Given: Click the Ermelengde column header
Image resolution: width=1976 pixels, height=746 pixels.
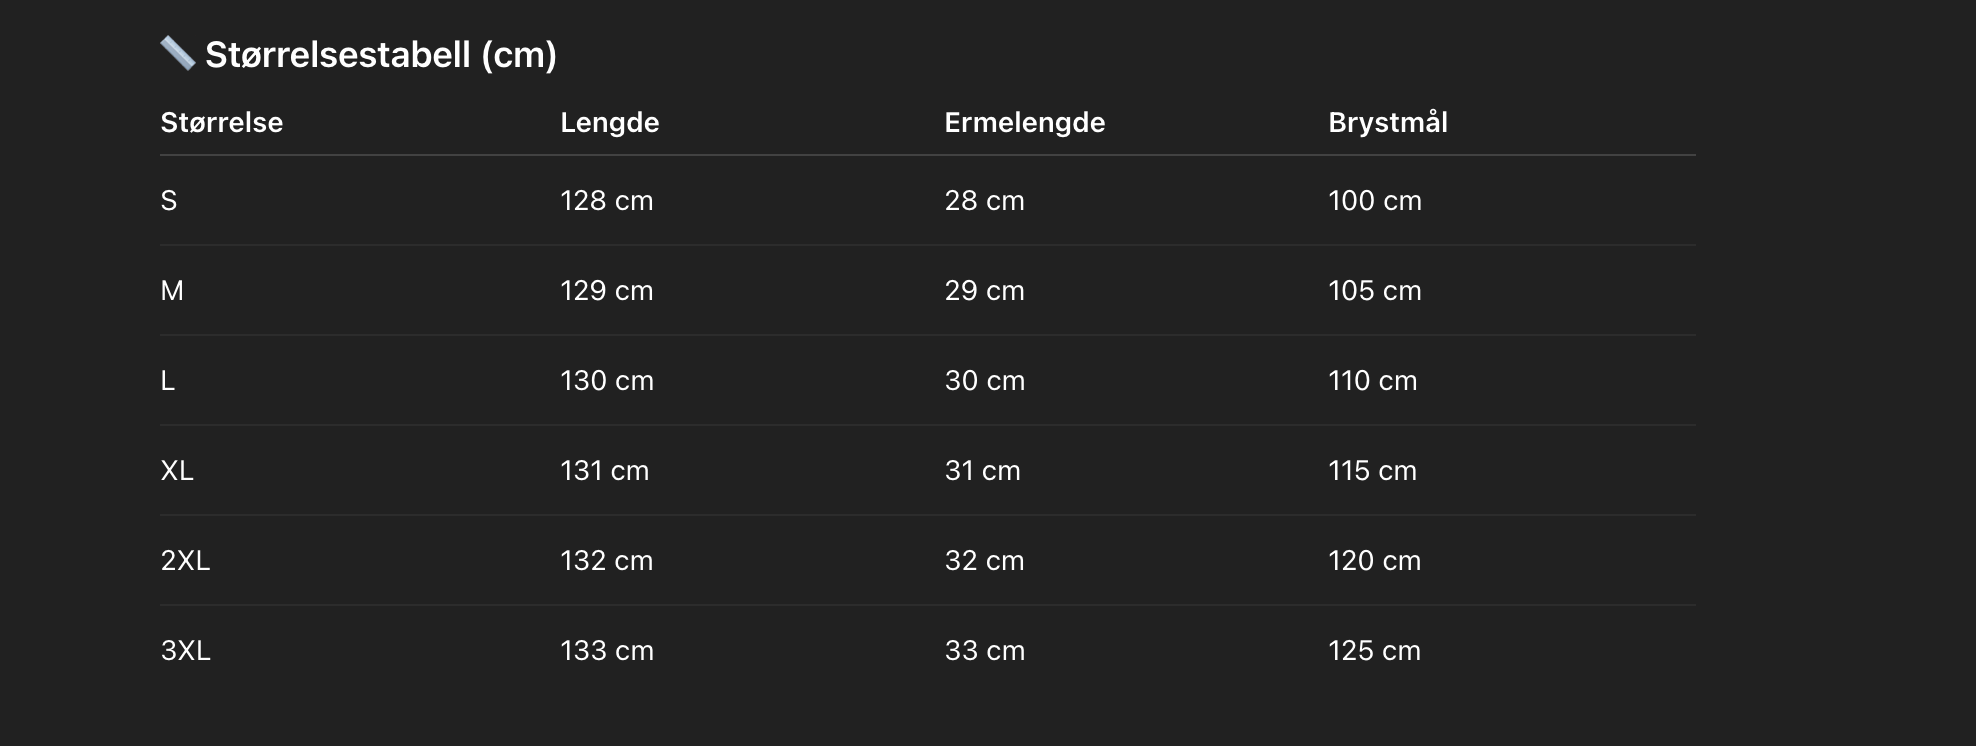Looking at the screenshot, I should [x=1024, y=122].
